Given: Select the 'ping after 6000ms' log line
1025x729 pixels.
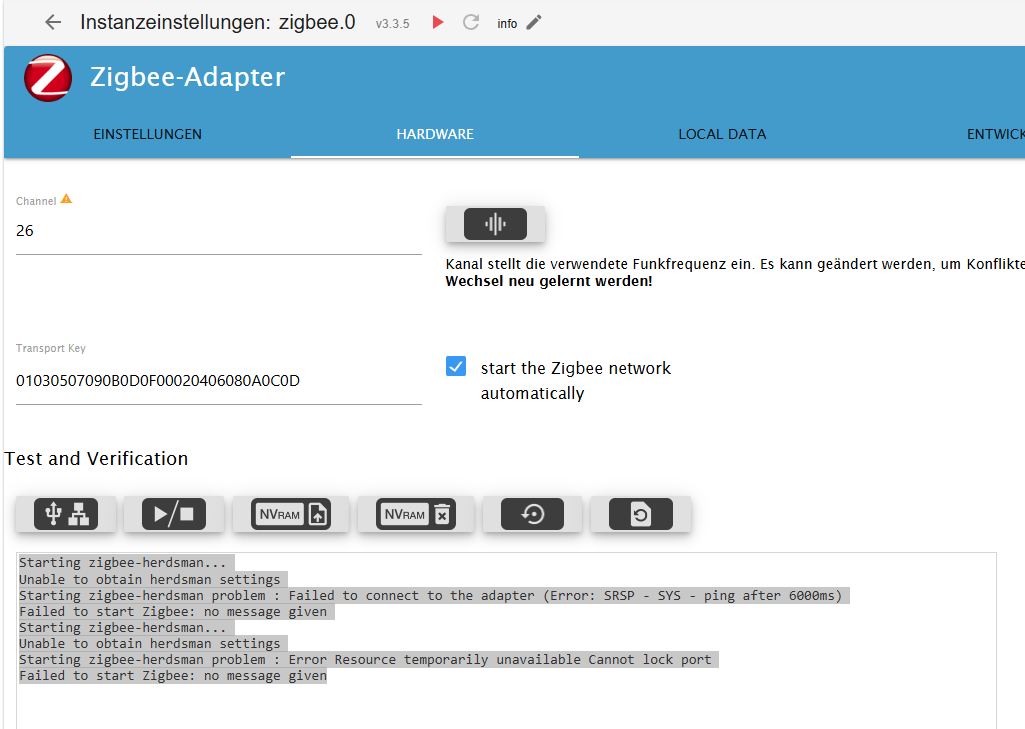Looking at the screenshot, I should pos(430,596).
